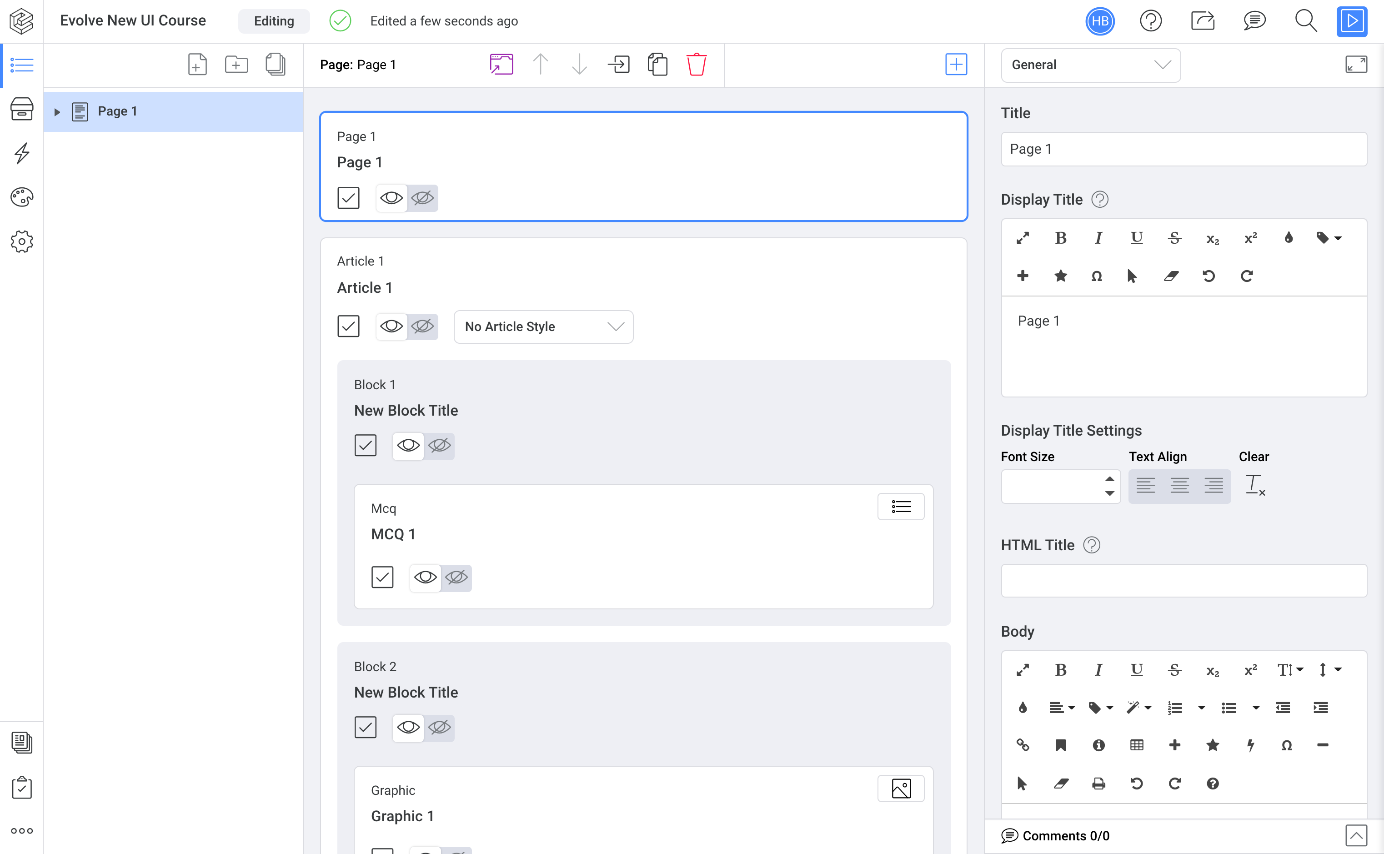Viewport: 1384px width, 854px height.
Task: Select the lightning bolt icon in sidebar
Action: point(21,153)
